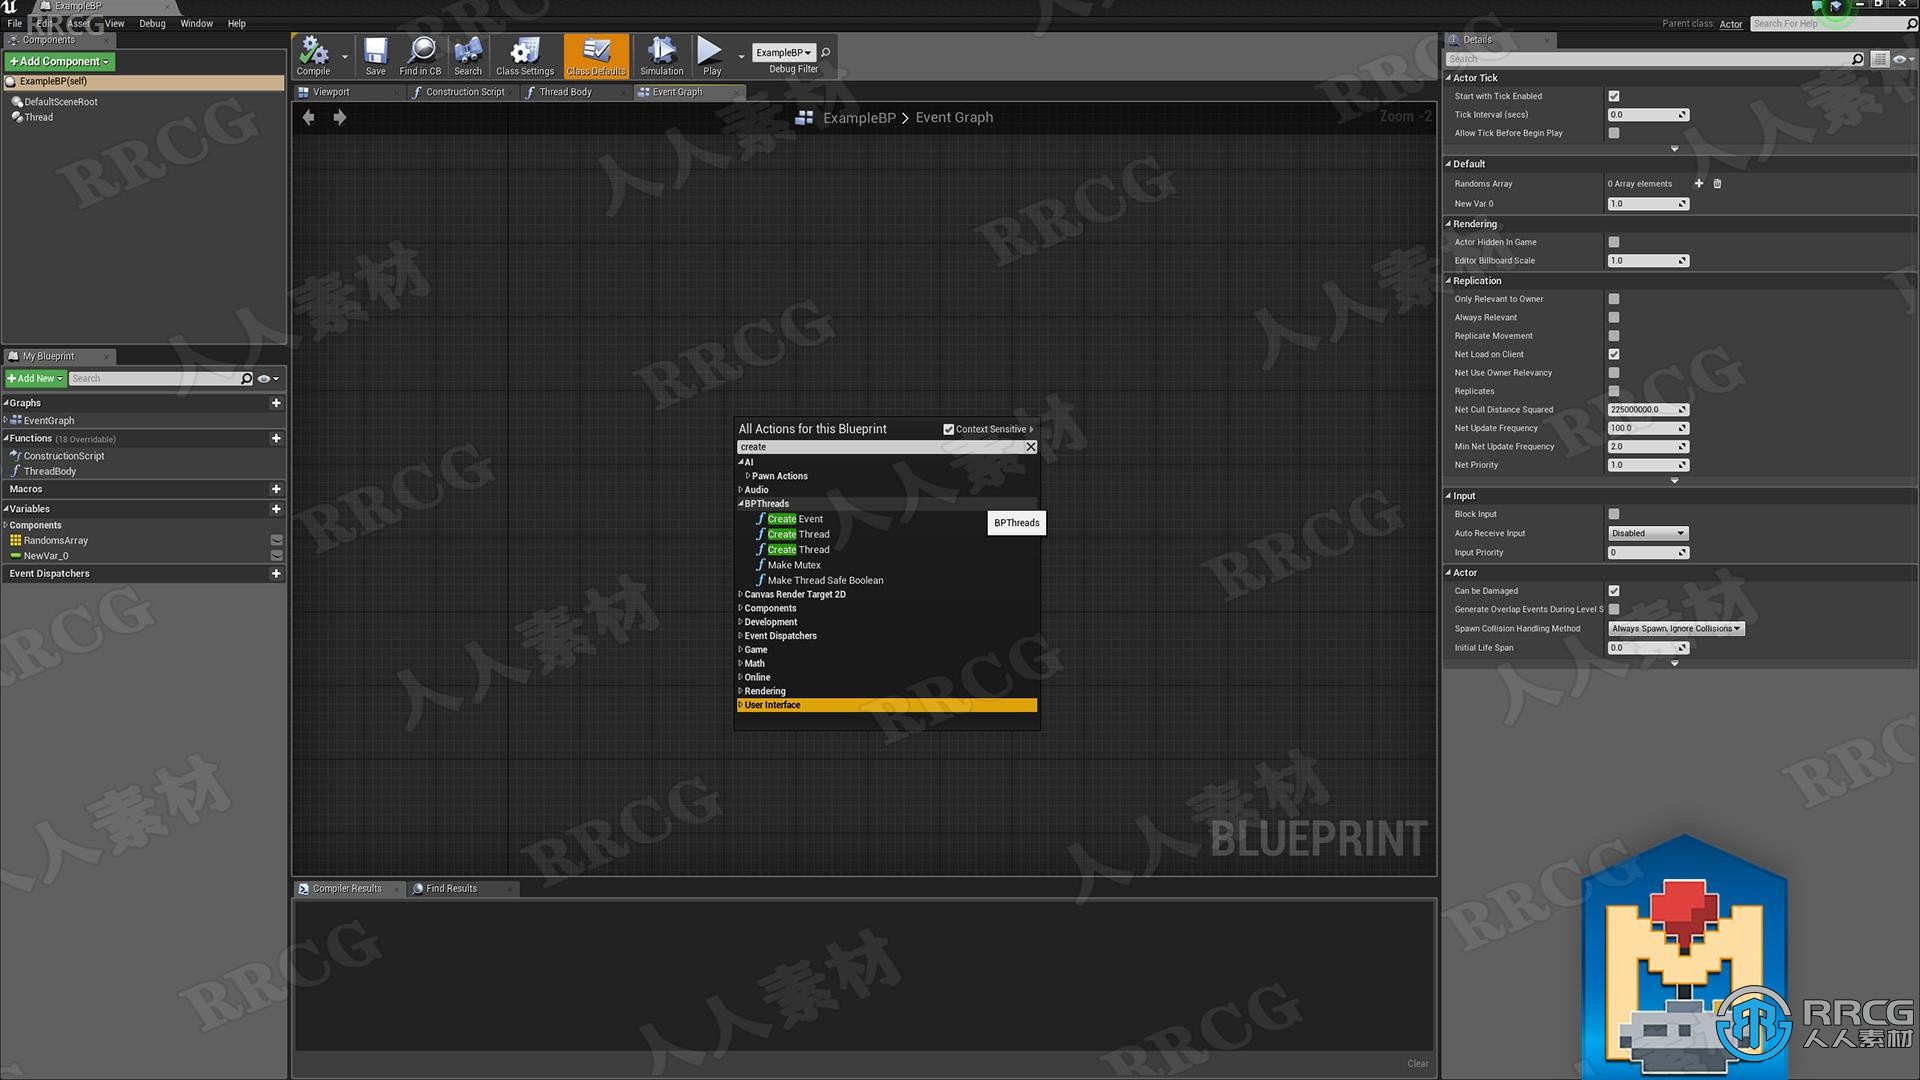Compile the blueprint

(x=314, y=56)
